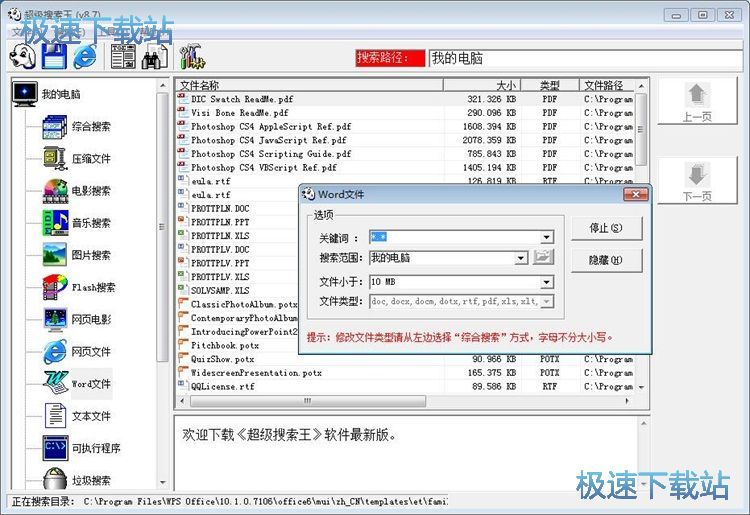Select QQLicense.rtf file row
Image resolution: width=750 pixels, height=515 pixels.
point(406,386)
